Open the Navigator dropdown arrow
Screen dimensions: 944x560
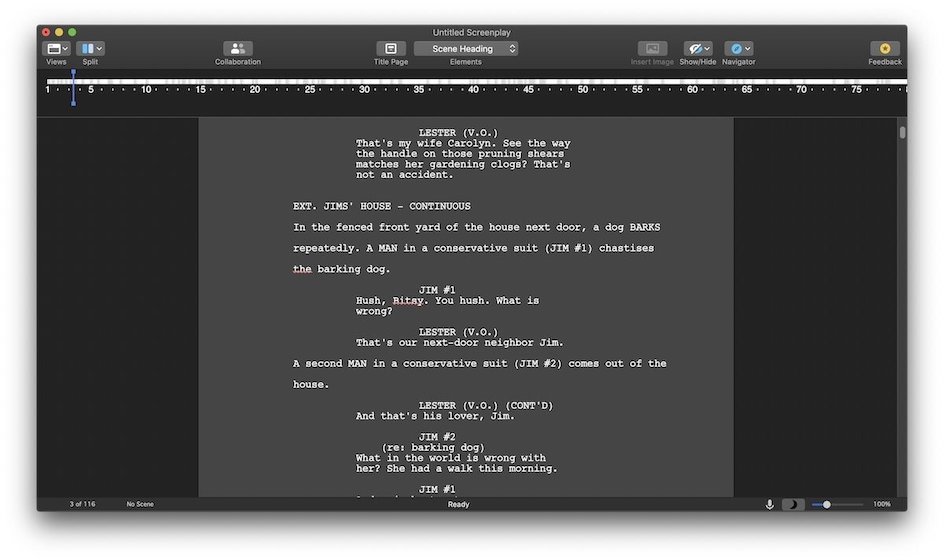748,48
